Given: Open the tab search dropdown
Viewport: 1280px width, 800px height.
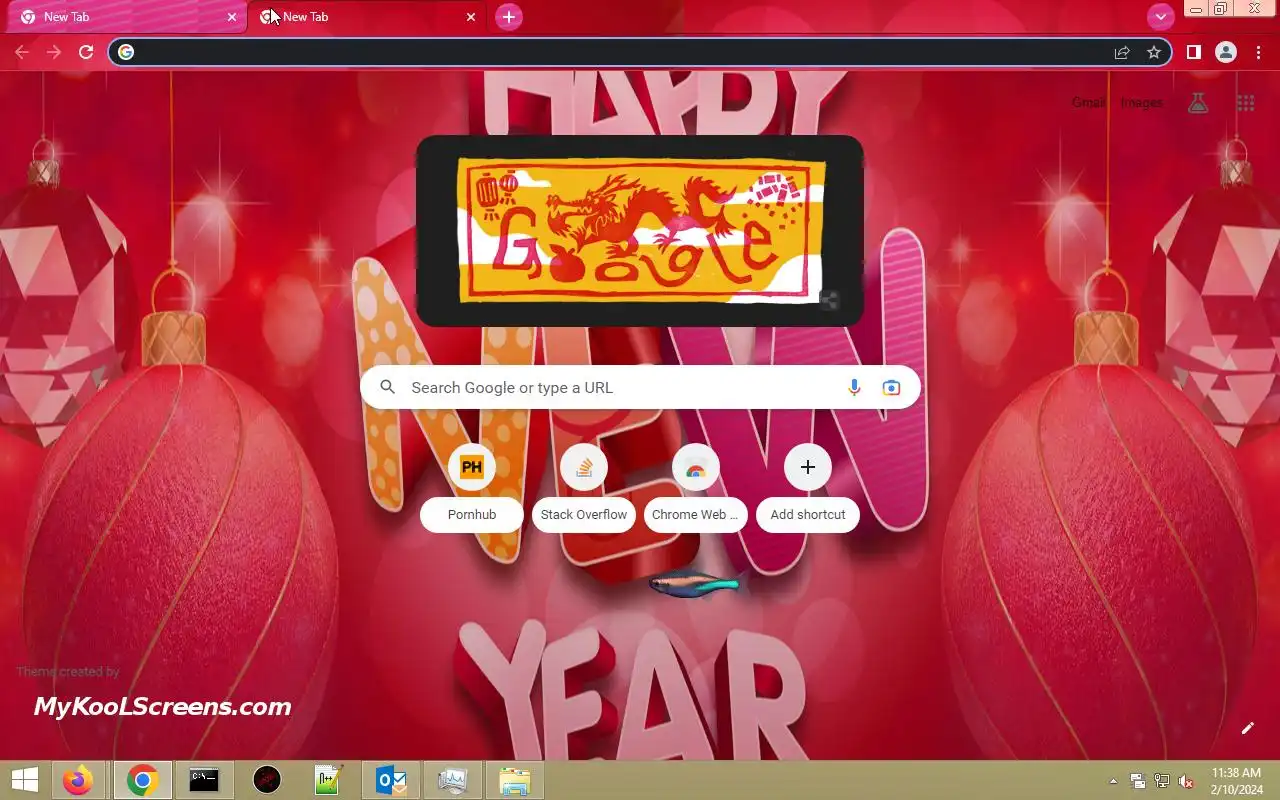Looking at the screenshot, I should (1160, 17).
